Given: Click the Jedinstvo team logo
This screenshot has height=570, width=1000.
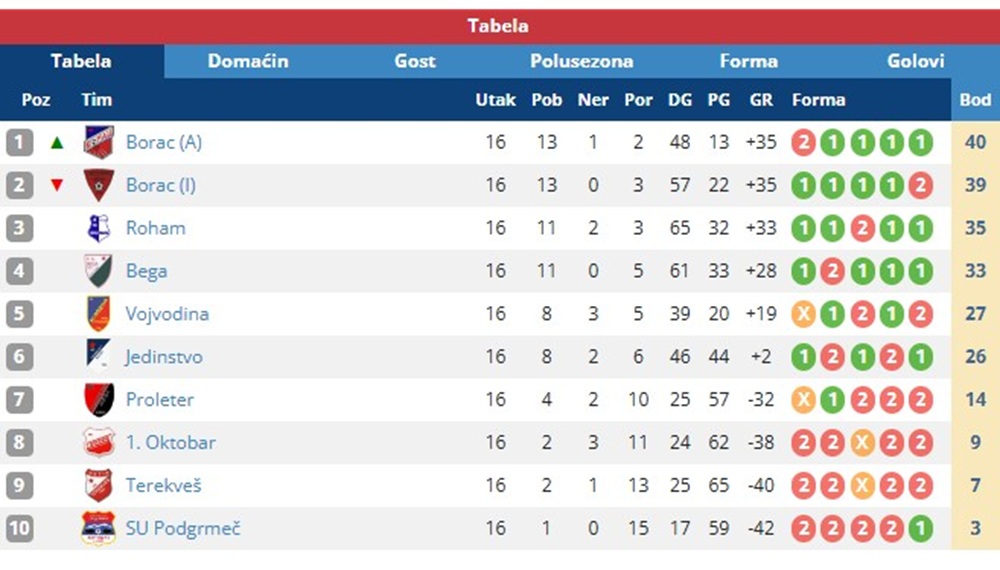Looking at the screenshot, I should (x=99, y=356).
